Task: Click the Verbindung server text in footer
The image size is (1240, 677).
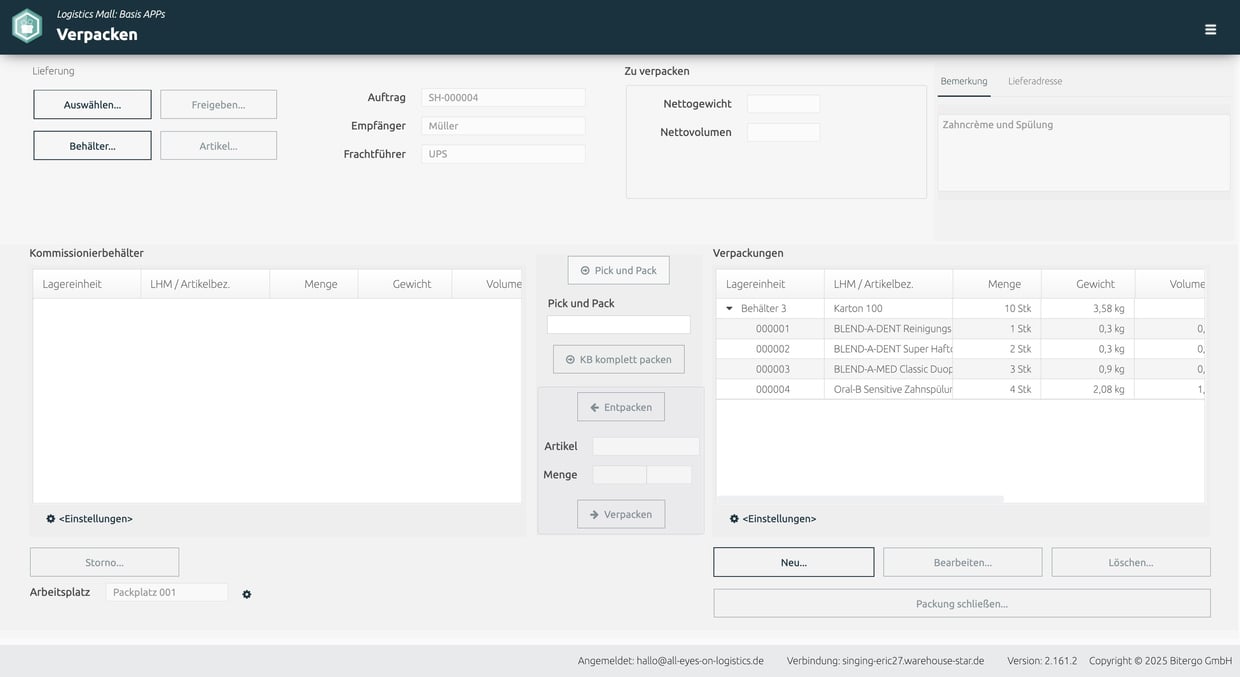Action: coord(885,661)
